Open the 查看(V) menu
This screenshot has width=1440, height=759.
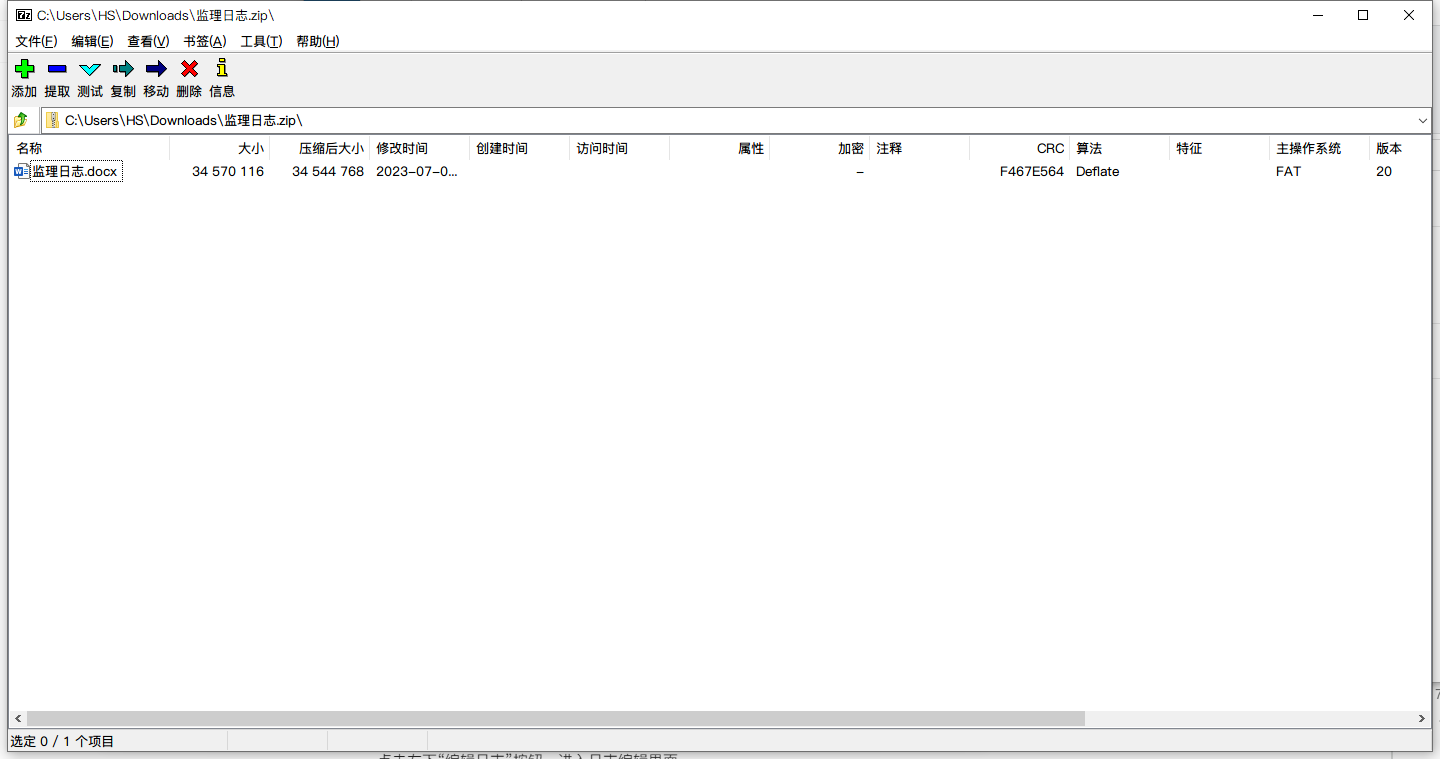148,41
